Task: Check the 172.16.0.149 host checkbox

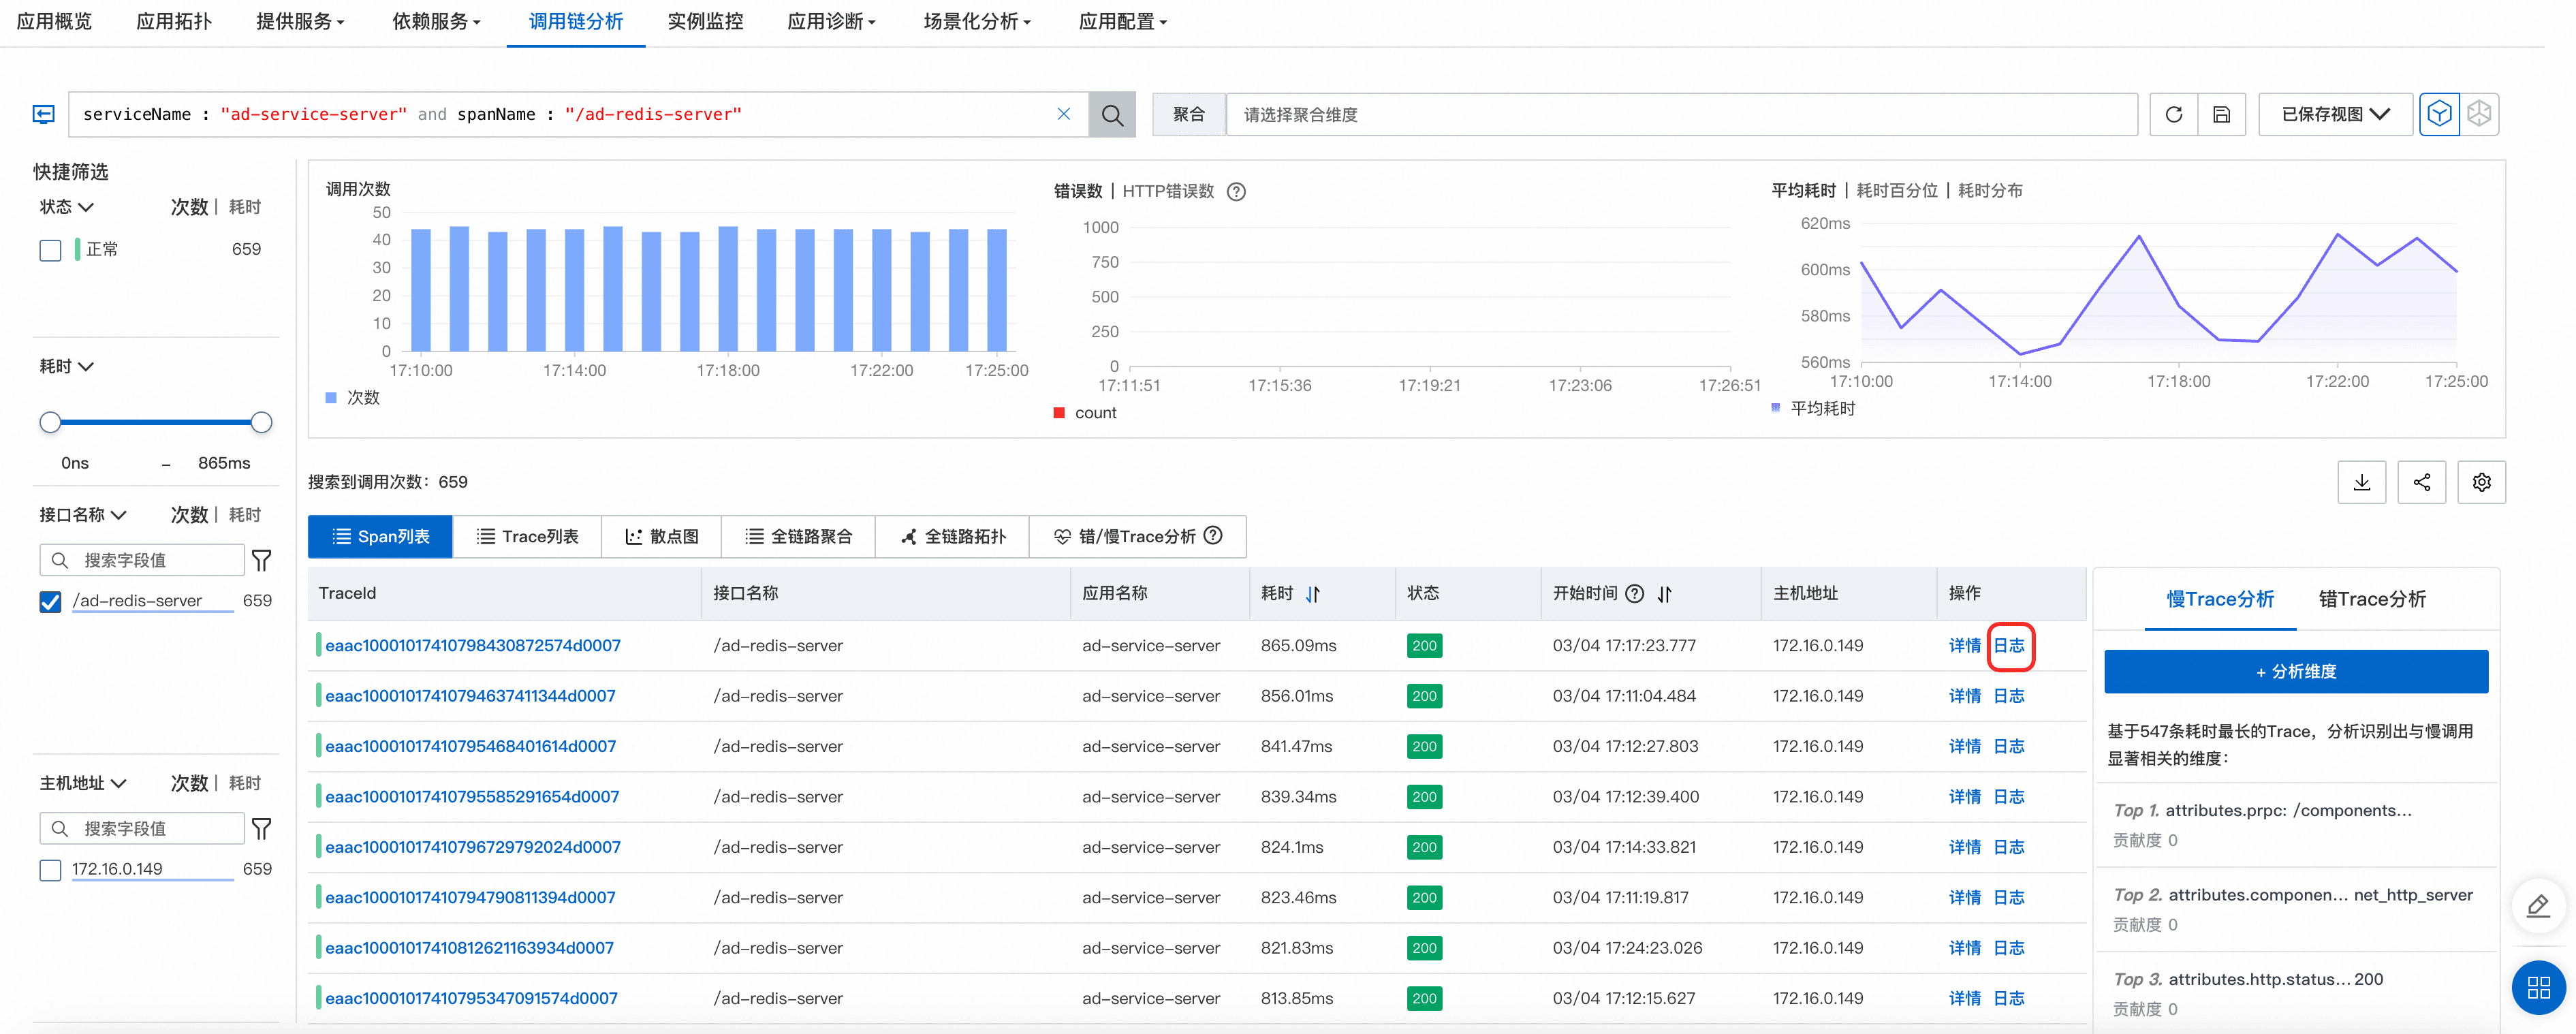Action: coord(50,869)
